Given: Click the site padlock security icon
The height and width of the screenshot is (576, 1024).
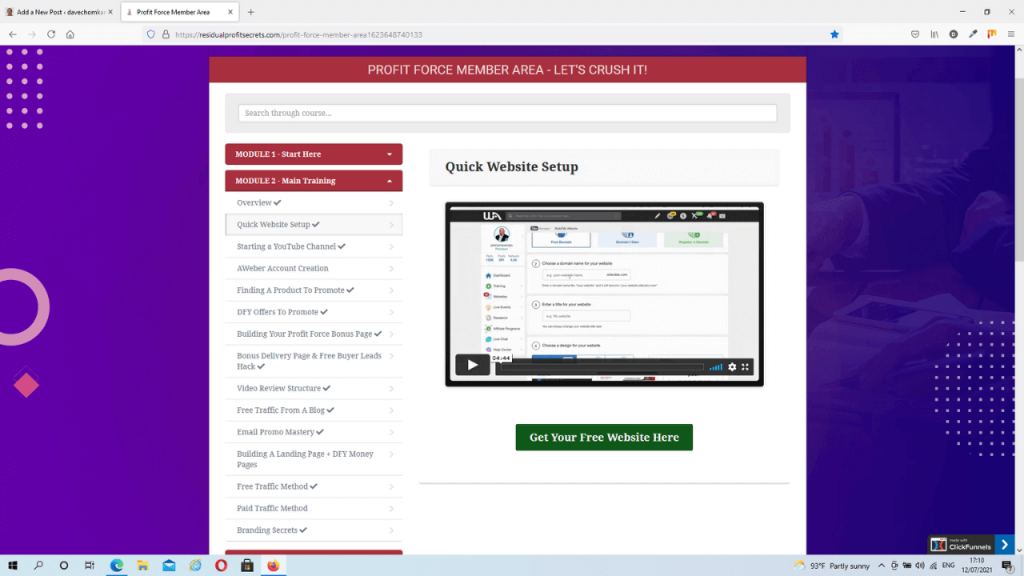Looking at the screenshot, I should (166, 35).
